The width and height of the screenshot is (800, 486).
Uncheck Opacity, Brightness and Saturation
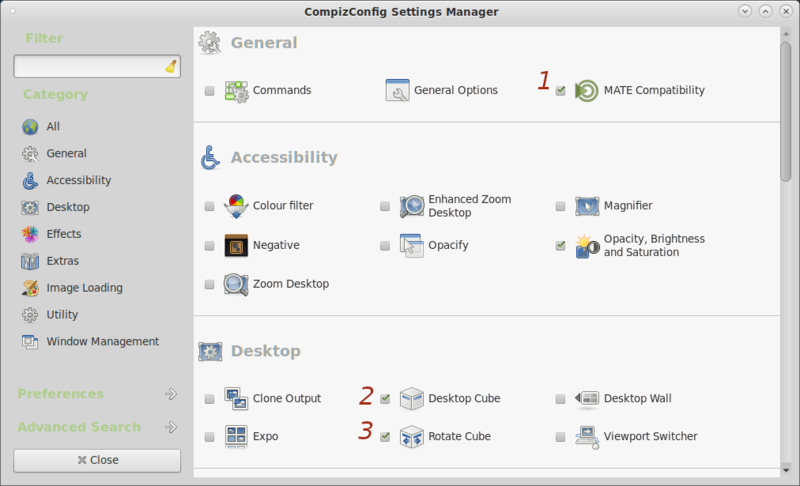[560, 246]
